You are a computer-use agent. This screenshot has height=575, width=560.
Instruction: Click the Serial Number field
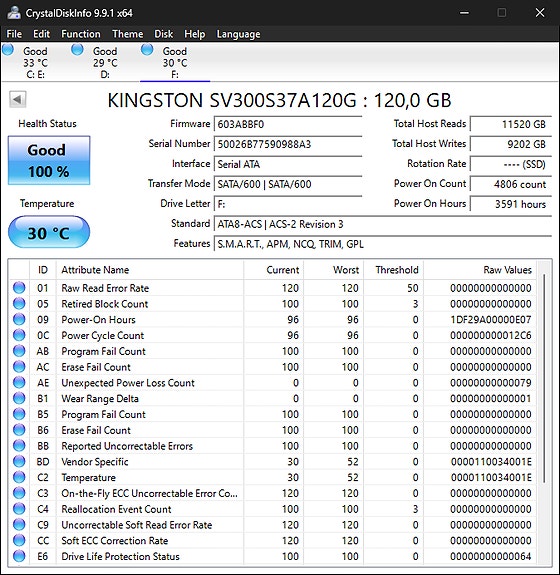288,144
